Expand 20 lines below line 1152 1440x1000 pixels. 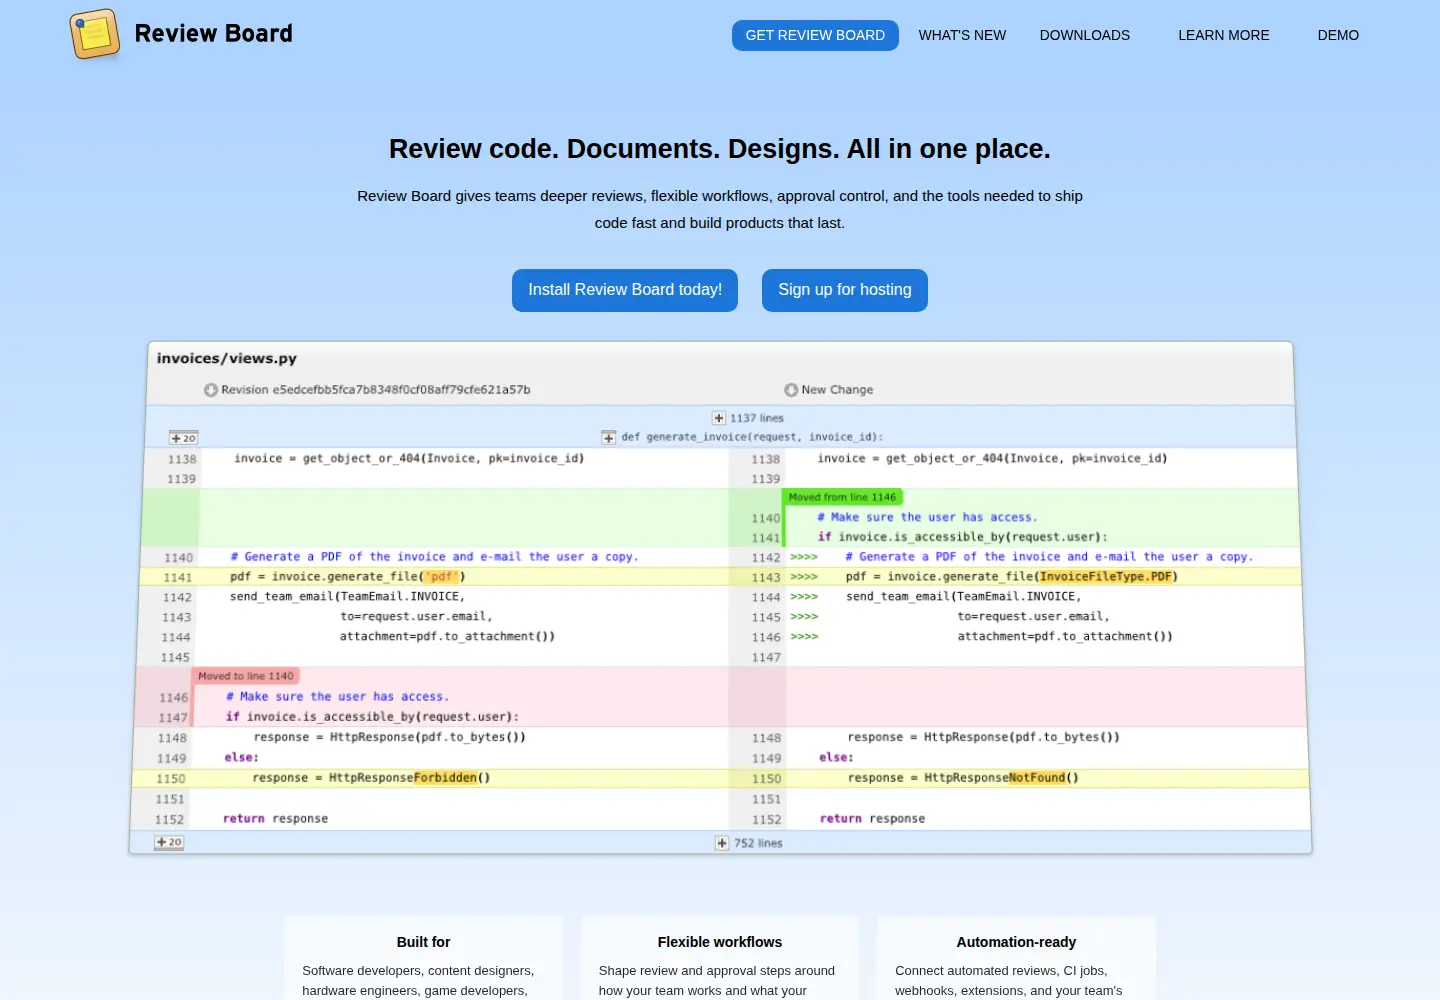click(x=169, y=842)
